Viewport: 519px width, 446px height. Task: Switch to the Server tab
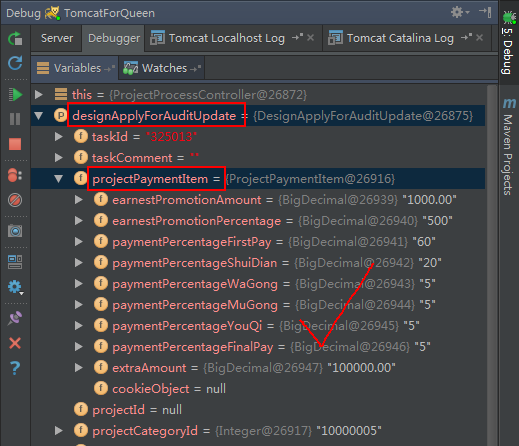57,38
